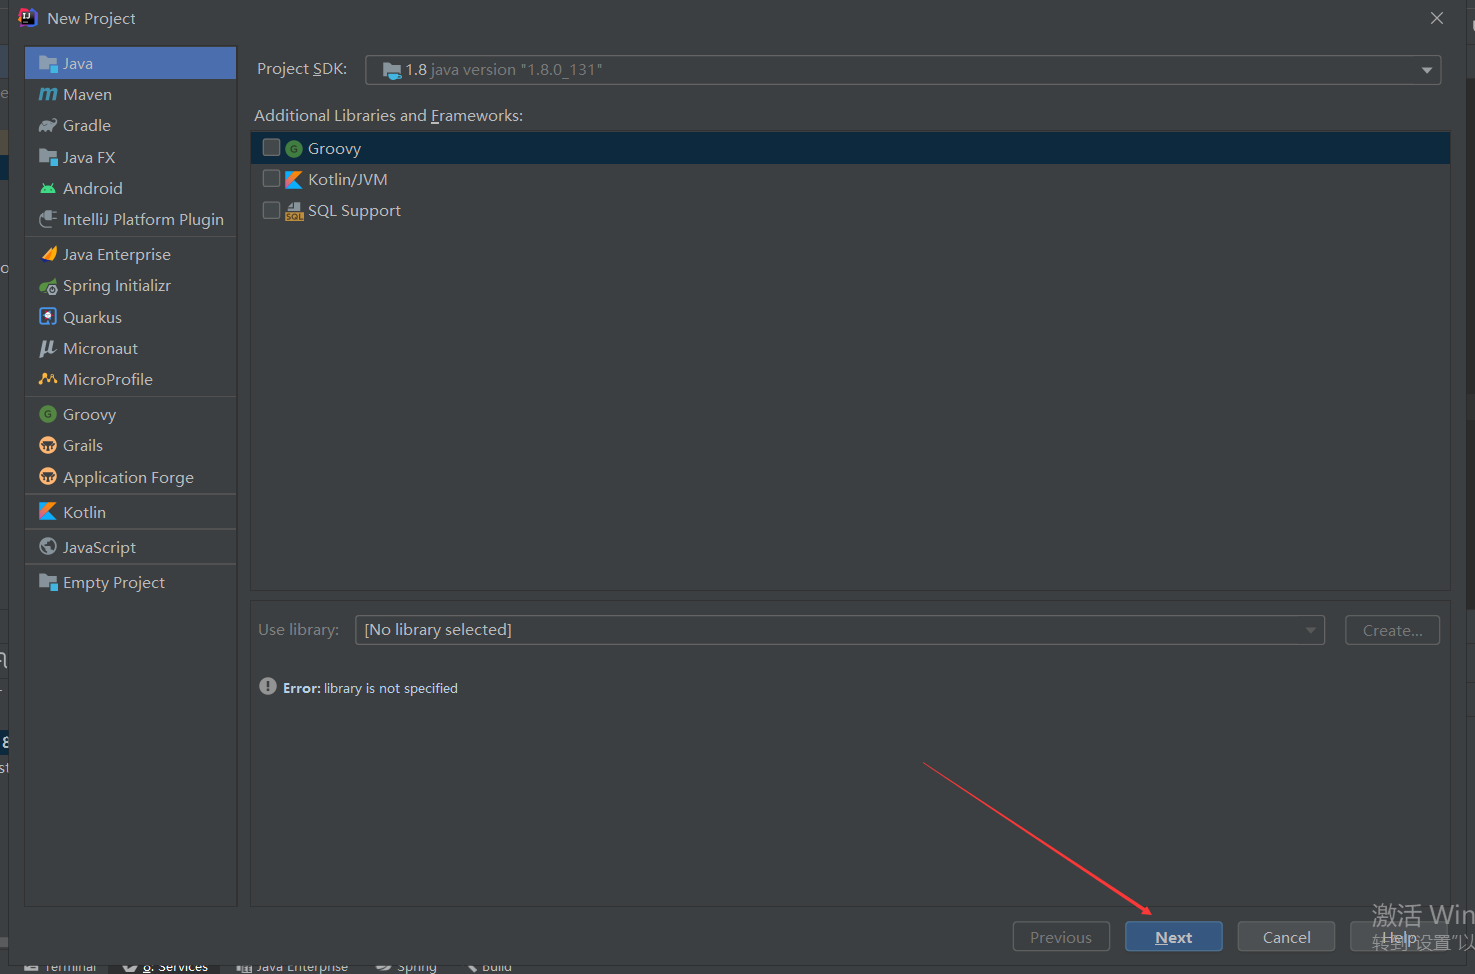Pick the MicroProfile icon
1475x974 pixels.
(x=48, y=379)
